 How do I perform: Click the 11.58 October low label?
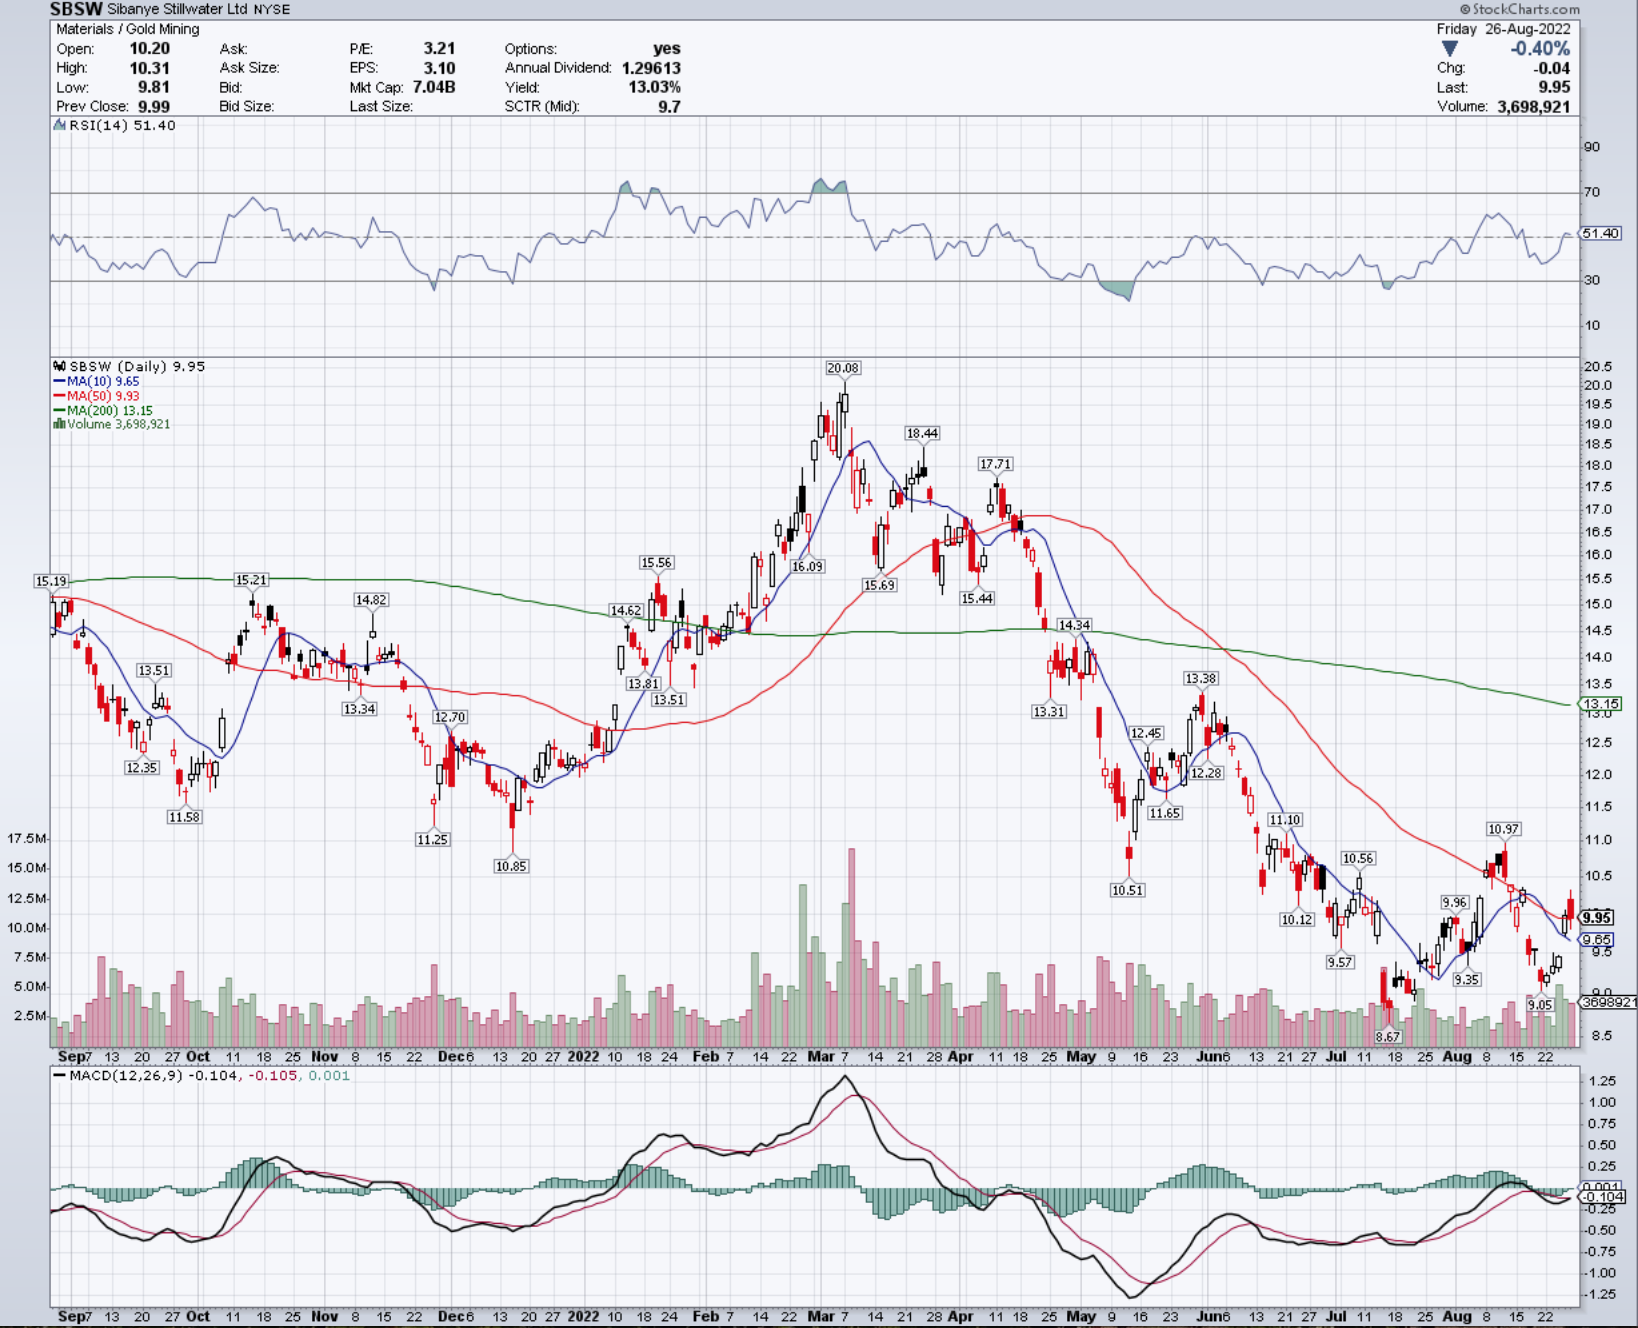pos(184,817)
